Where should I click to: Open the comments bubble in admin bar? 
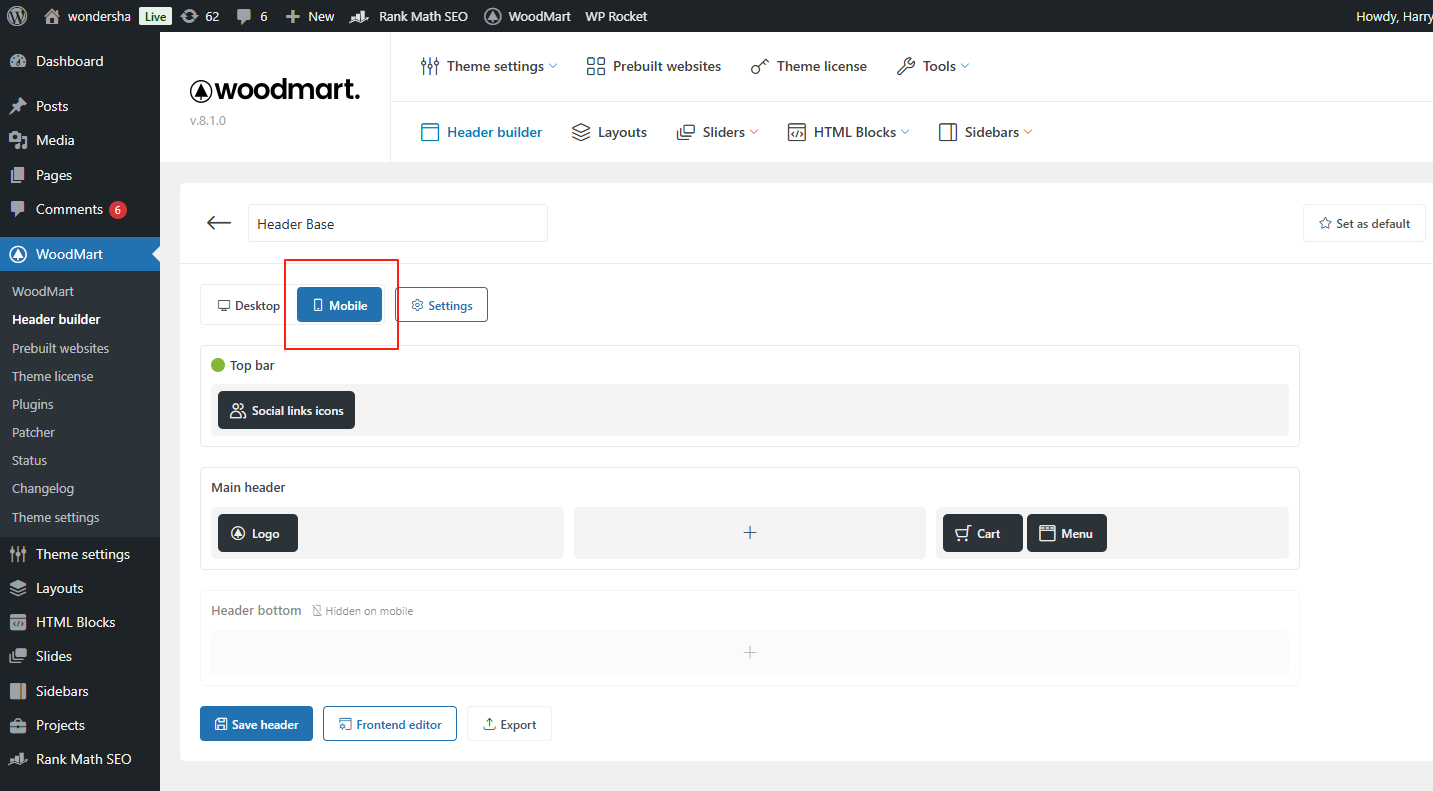[252, 16]
